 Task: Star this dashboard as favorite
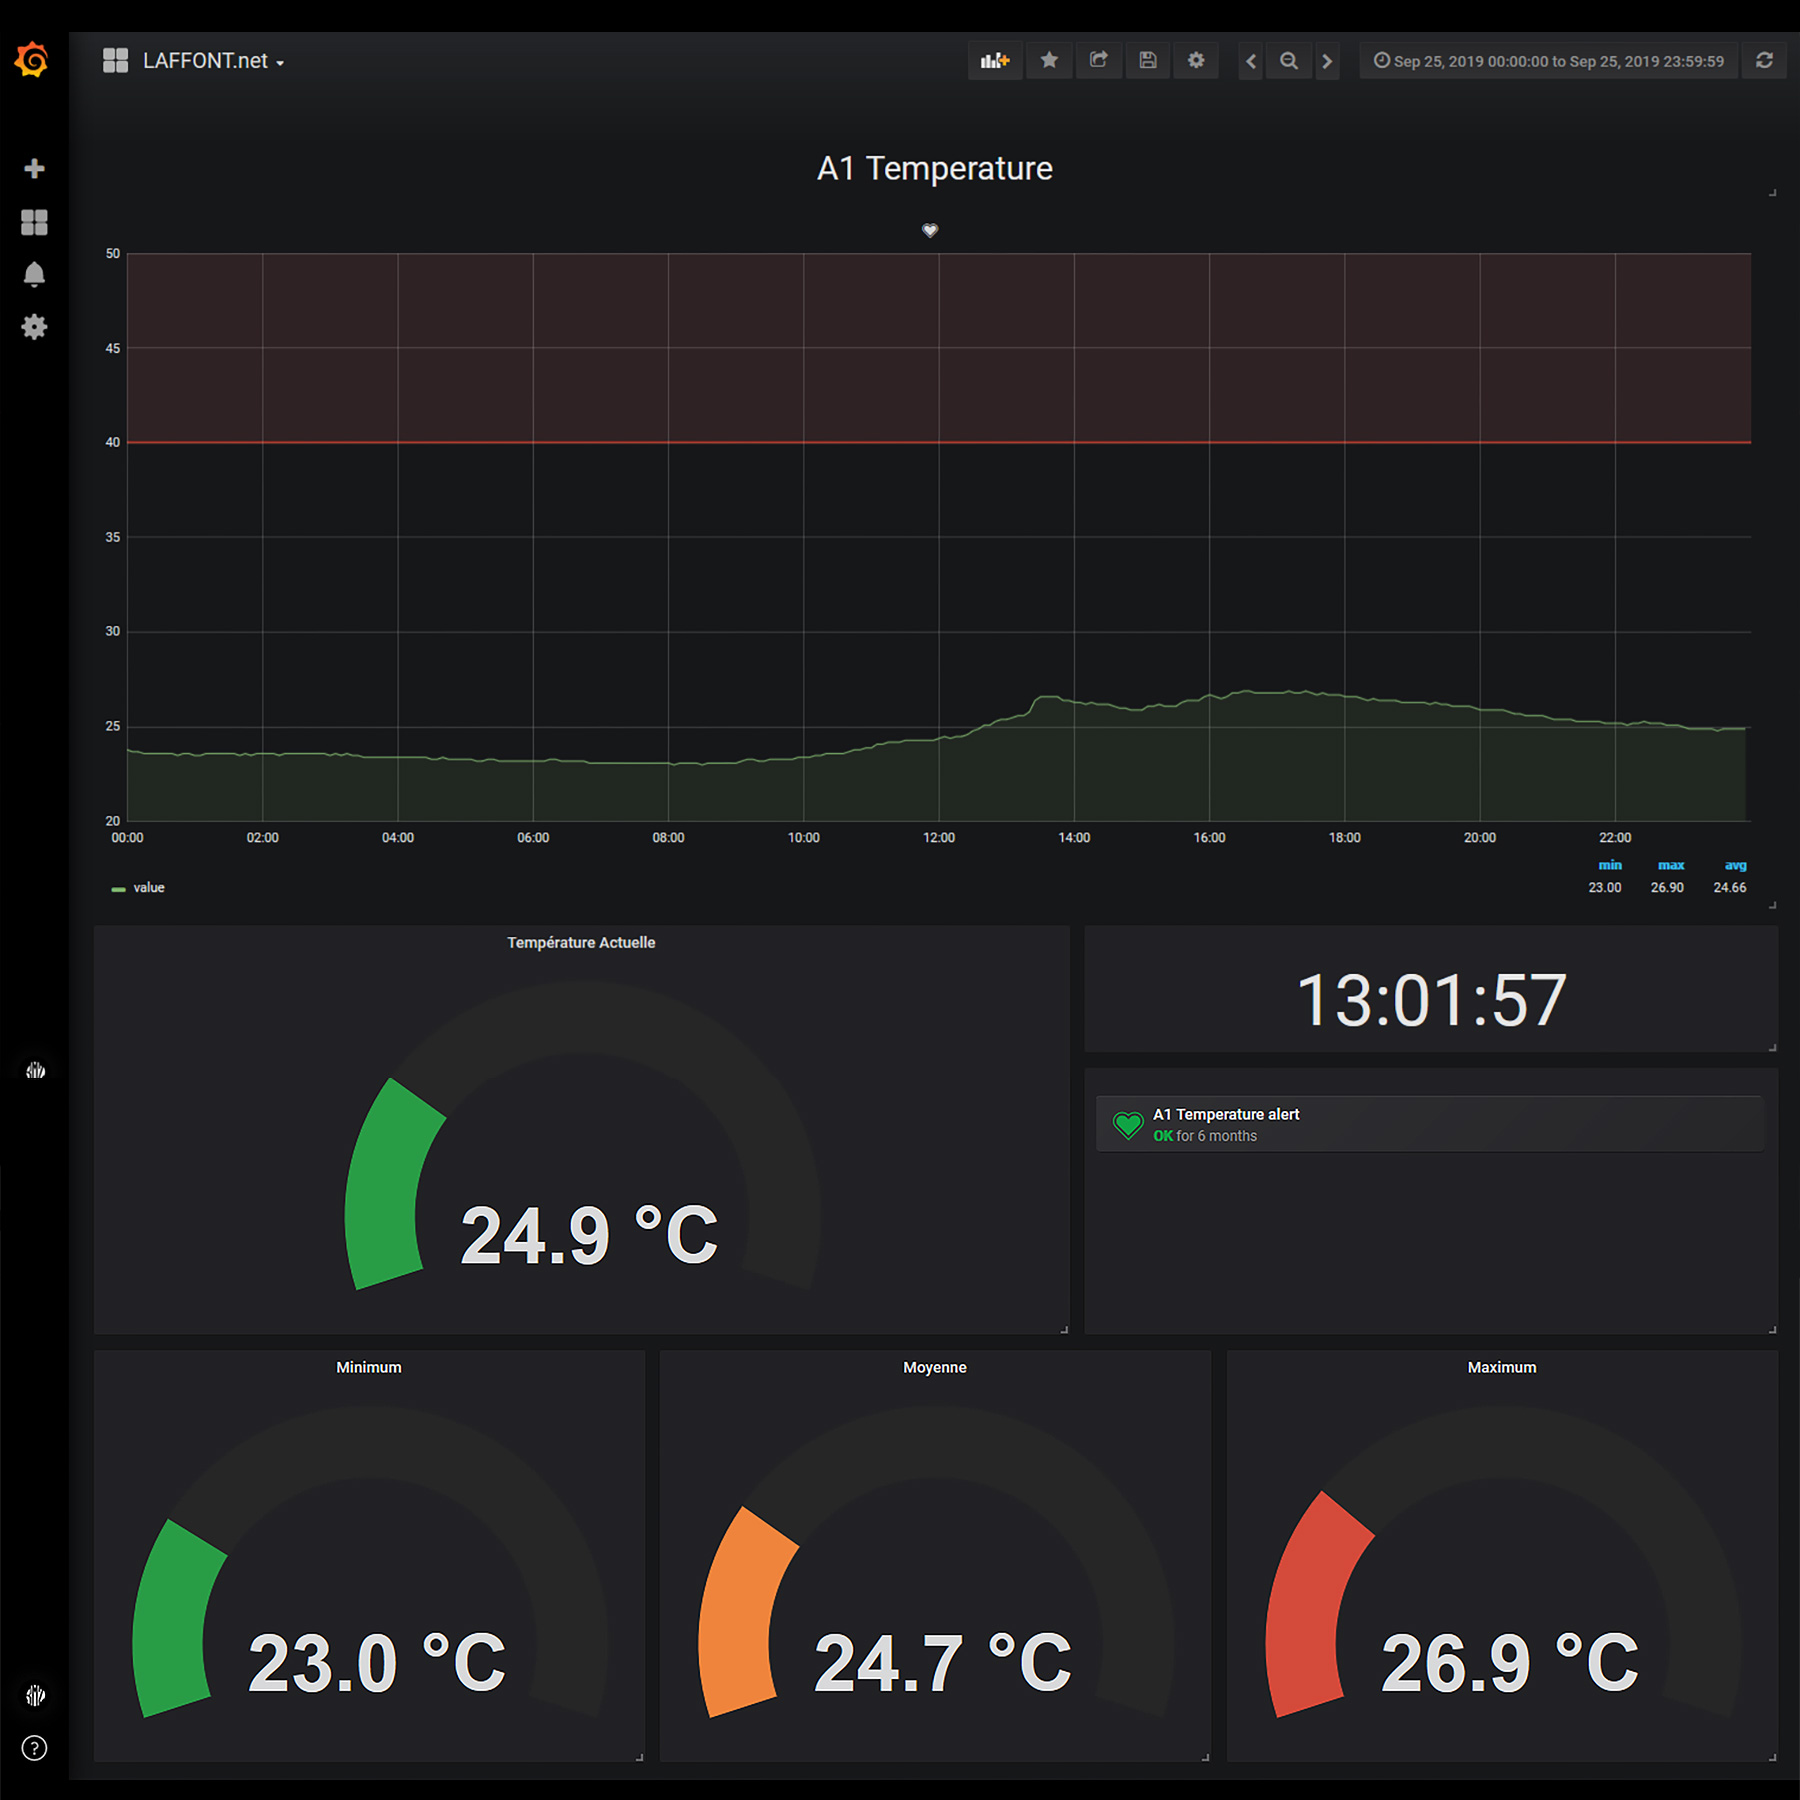coord(1049,61)
